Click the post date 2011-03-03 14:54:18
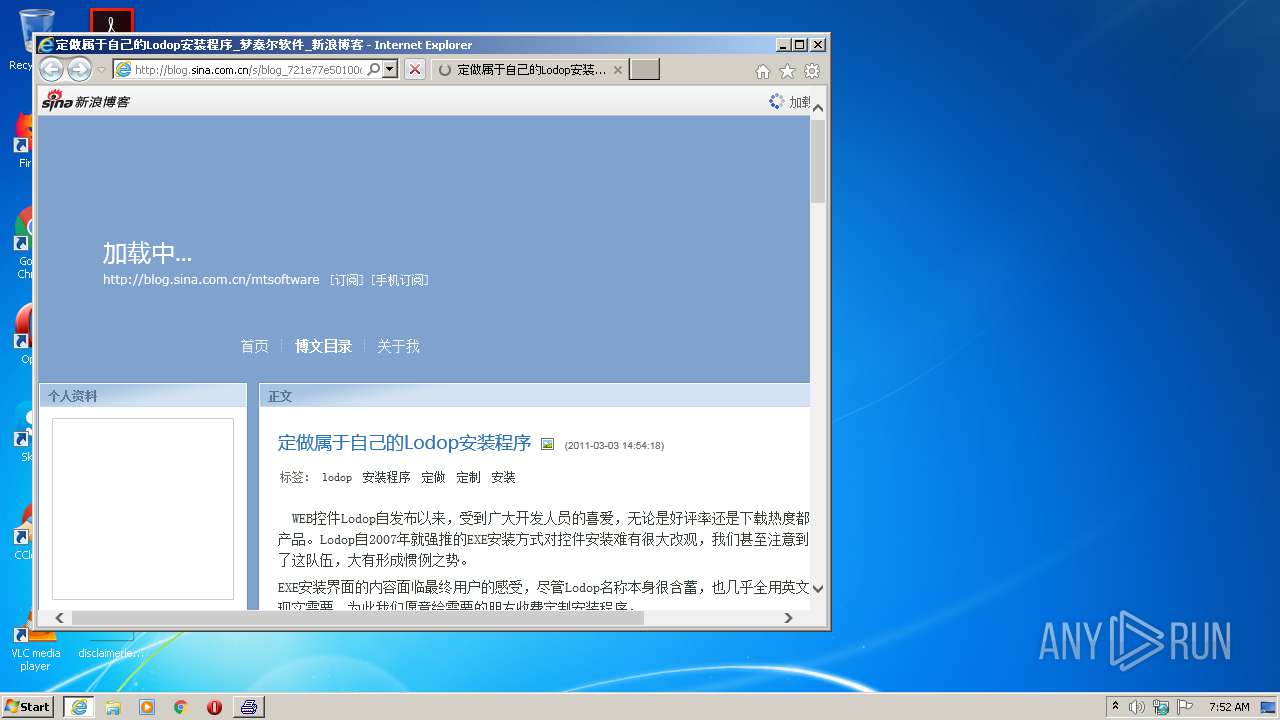Screen dimensions: 1280x720 point(614,445)
